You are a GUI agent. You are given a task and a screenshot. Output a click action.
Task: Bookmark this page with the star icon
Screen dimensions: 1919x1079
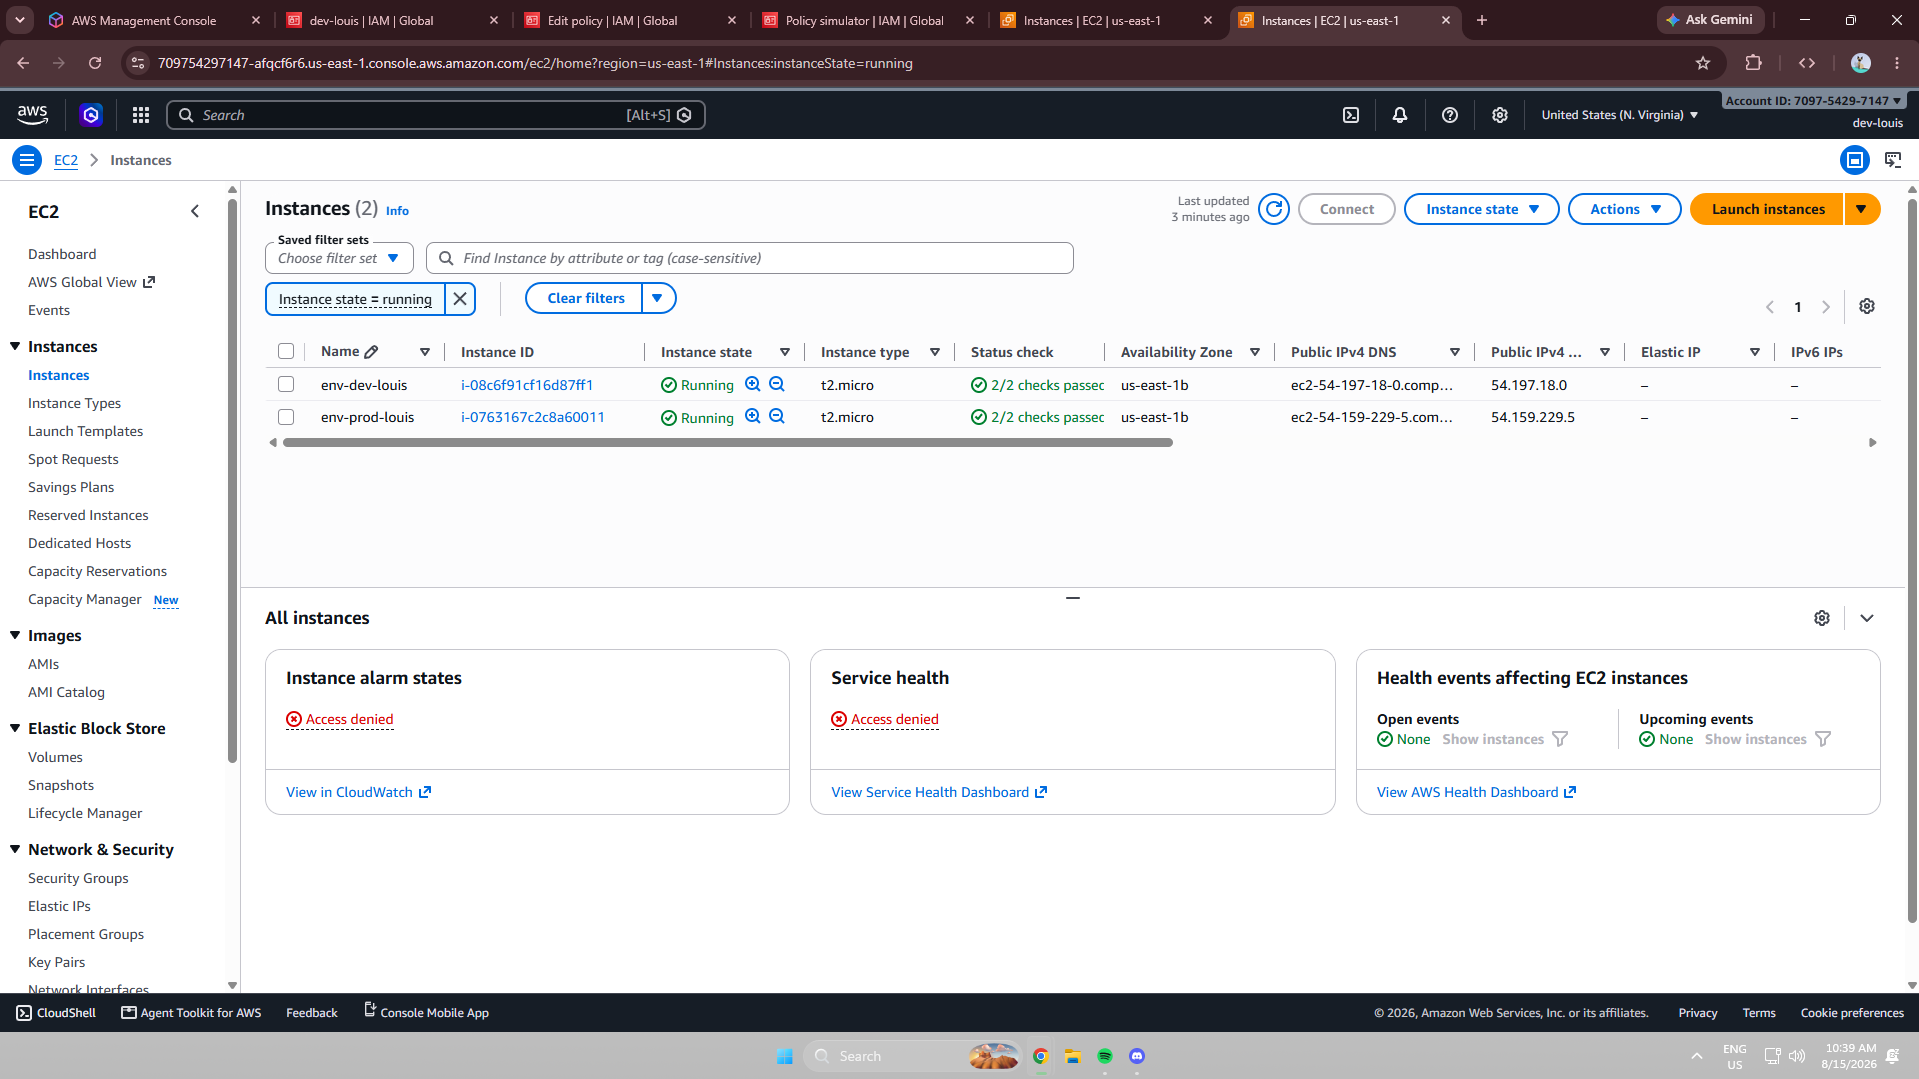1703,63
